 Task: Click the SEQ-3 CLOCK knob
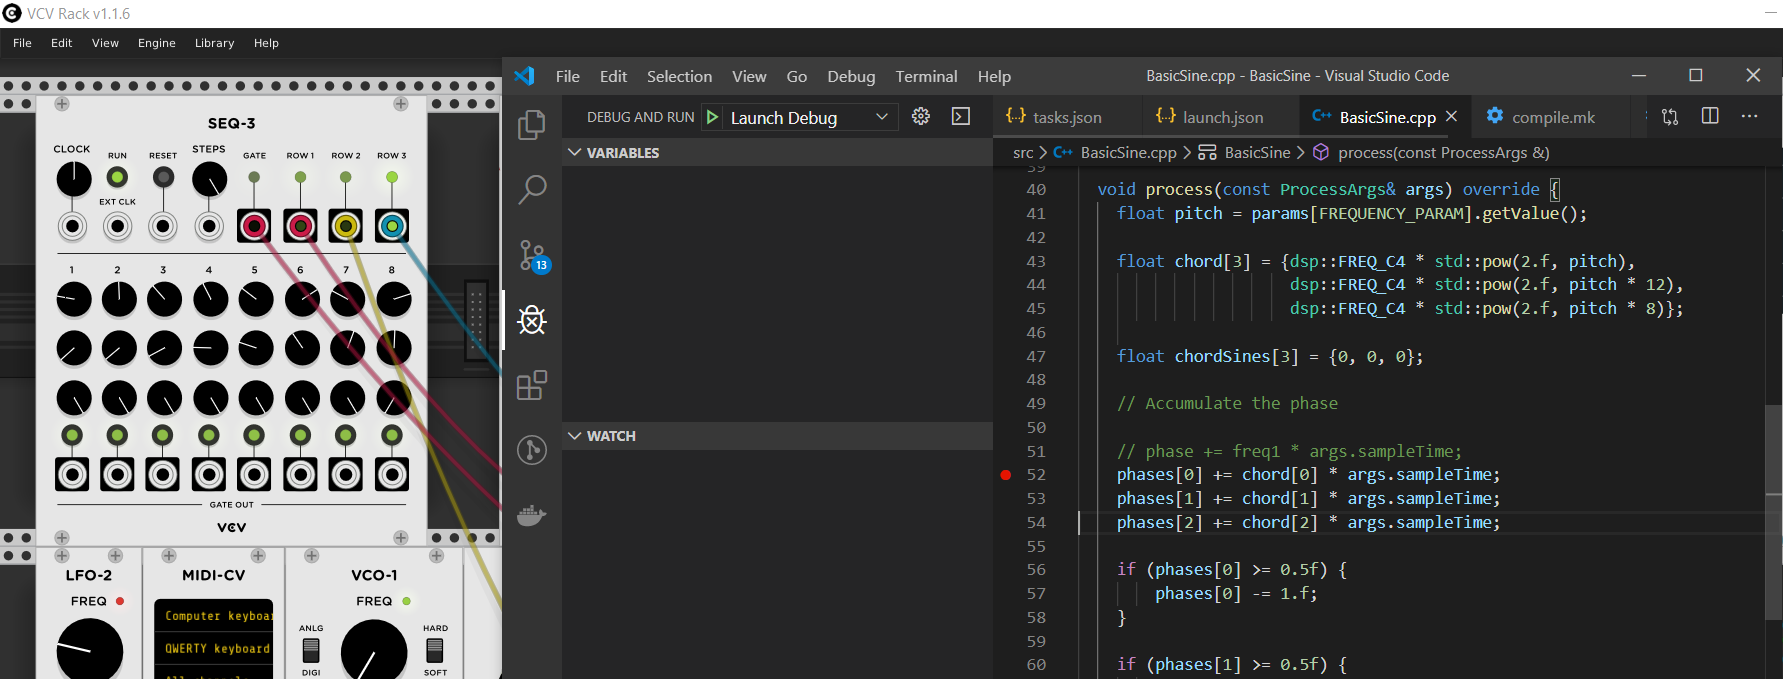coord(73,179)
